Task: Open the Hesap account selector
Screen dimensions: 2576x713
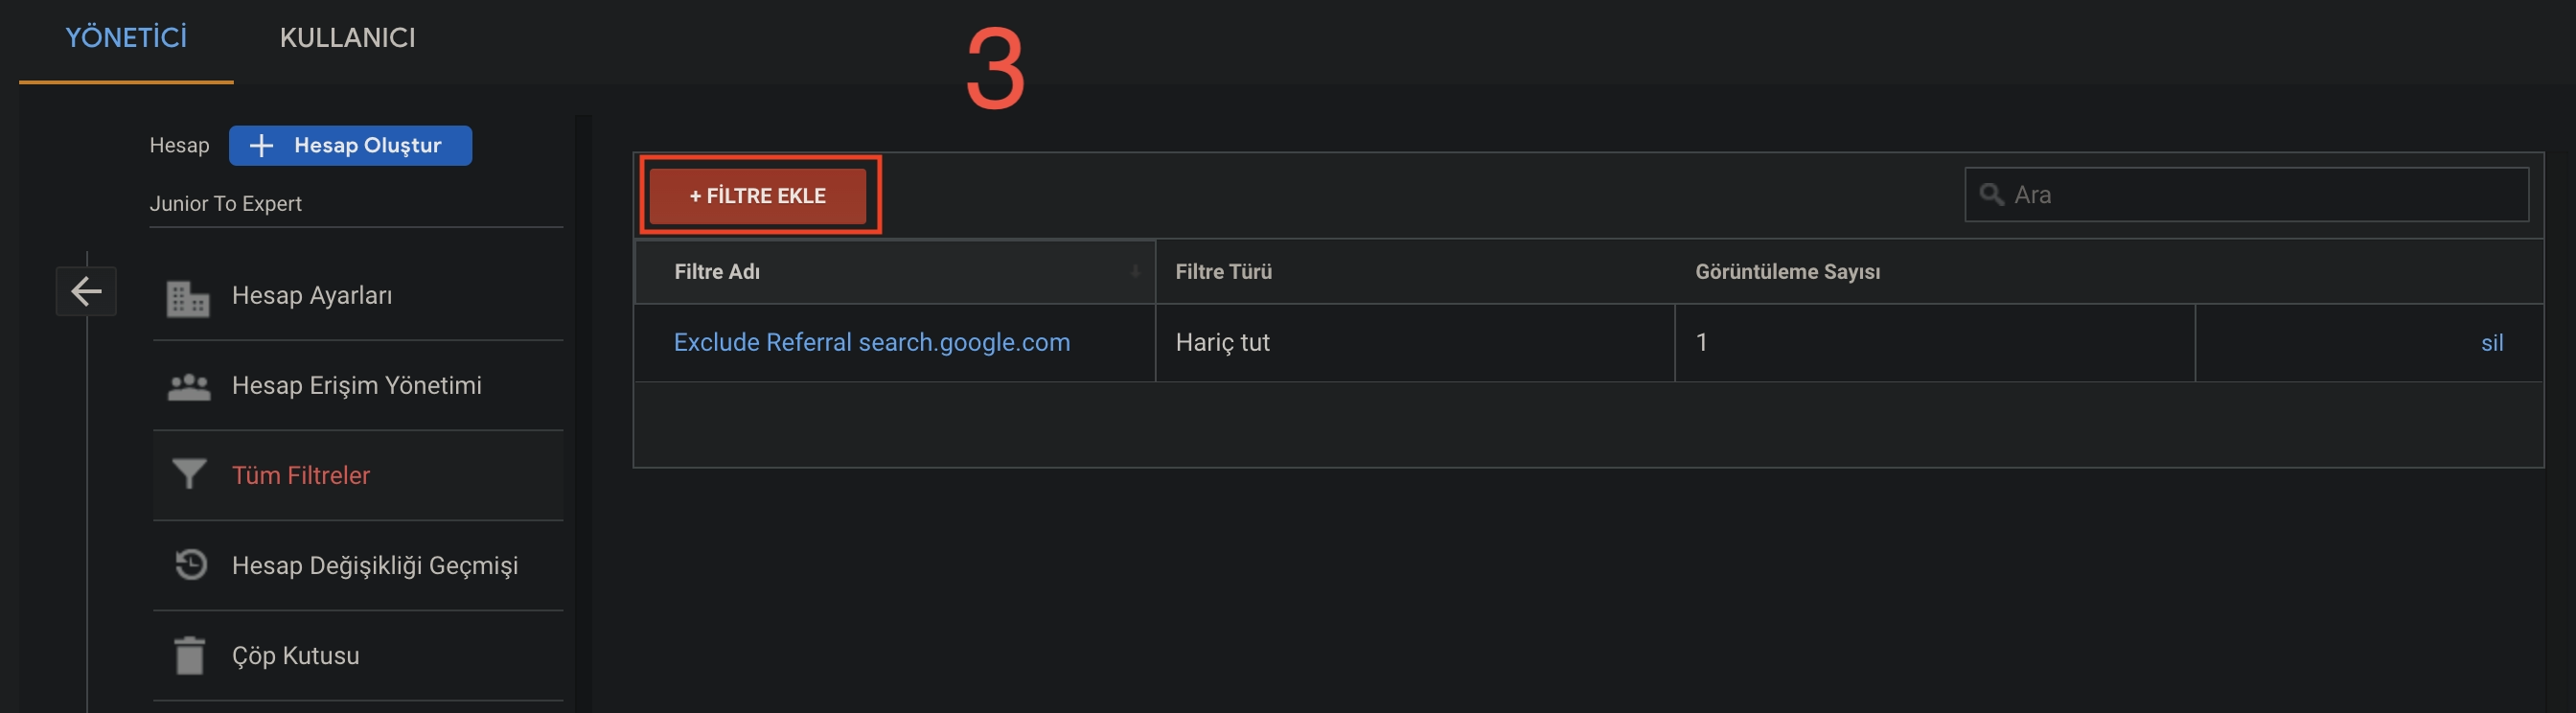Action: pos(180,144)
